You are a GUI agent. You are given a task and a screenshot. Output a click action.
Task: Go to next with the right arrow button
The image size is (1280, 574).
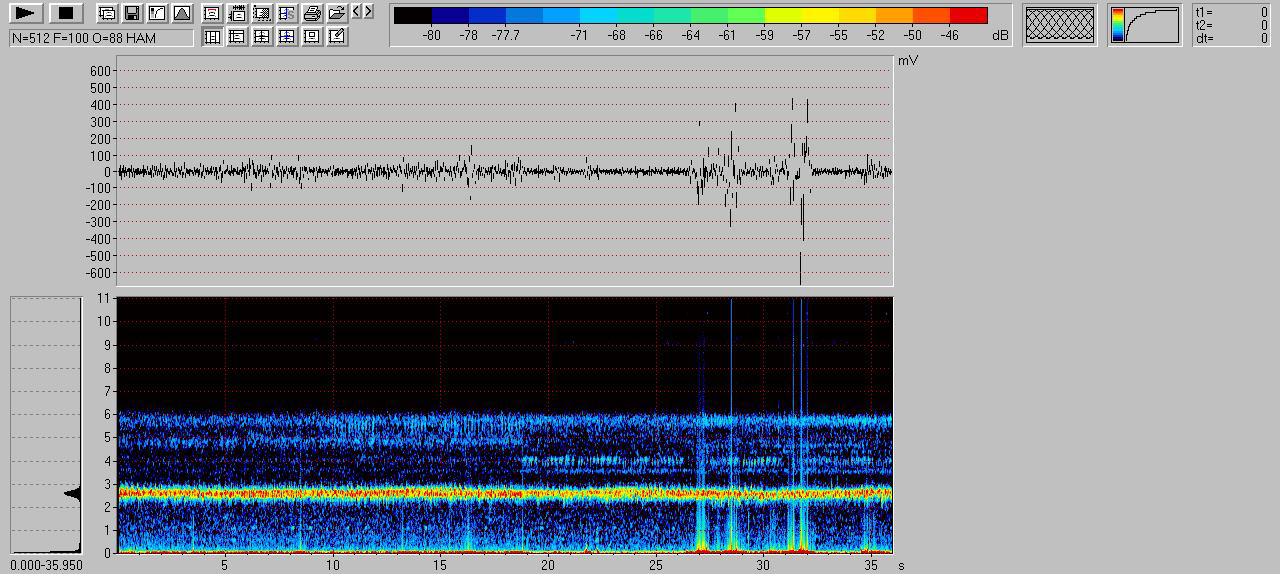pos(369,12)
